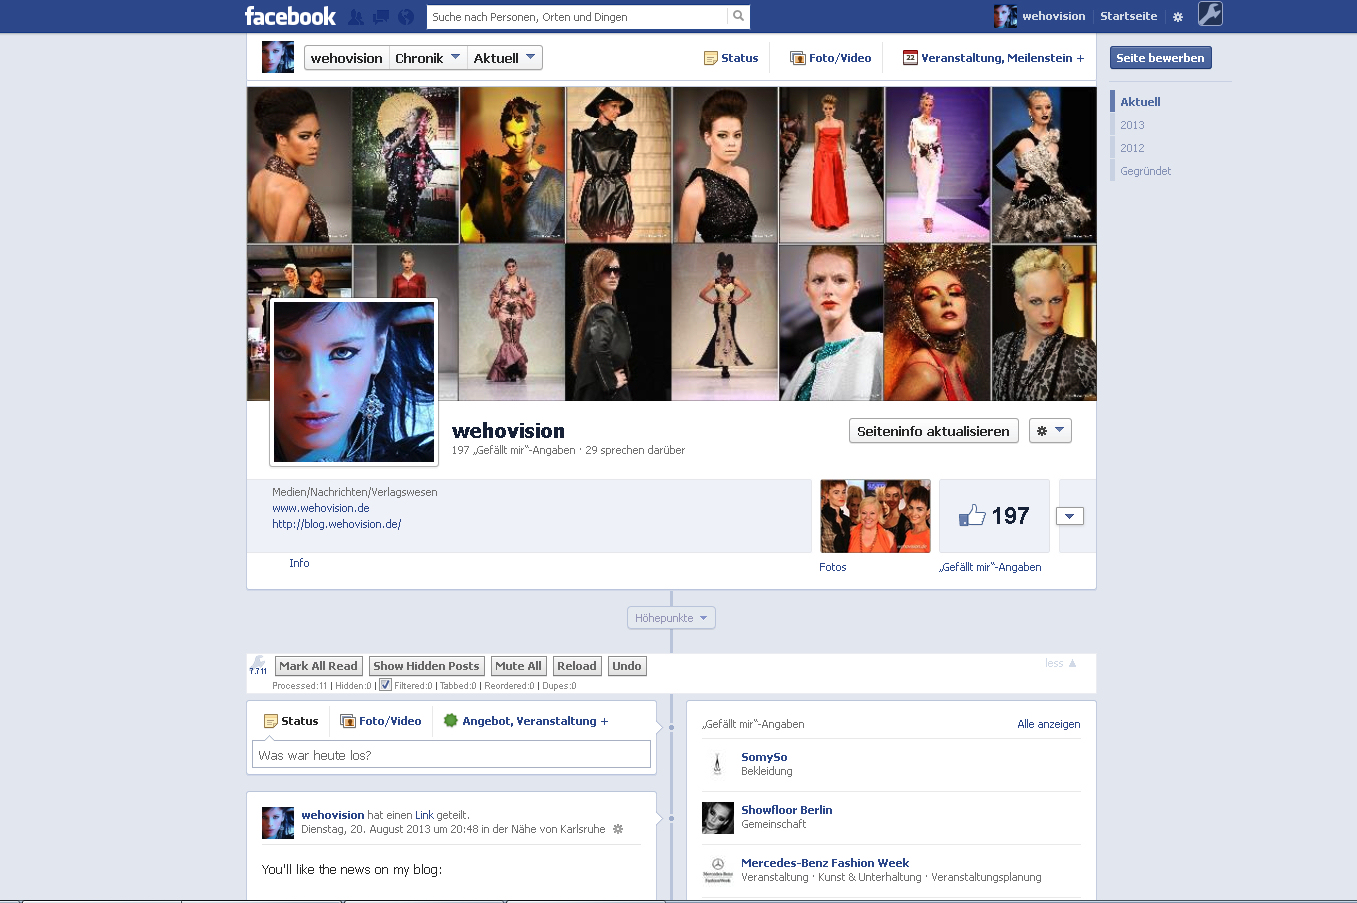This screenshot has height=903, width=1357.
Task: Select the Foto/Video tab in the composer
Action: (381, 721)
